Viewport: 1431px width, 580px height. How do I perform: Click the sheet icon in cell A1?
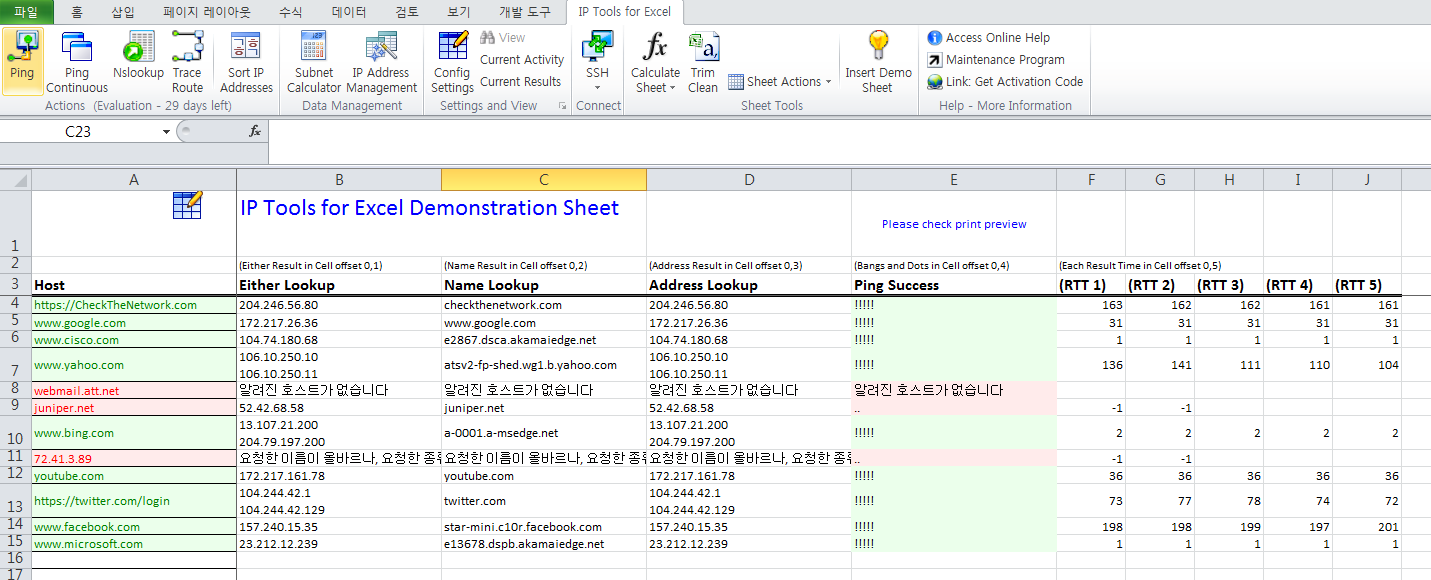point(187,205)
